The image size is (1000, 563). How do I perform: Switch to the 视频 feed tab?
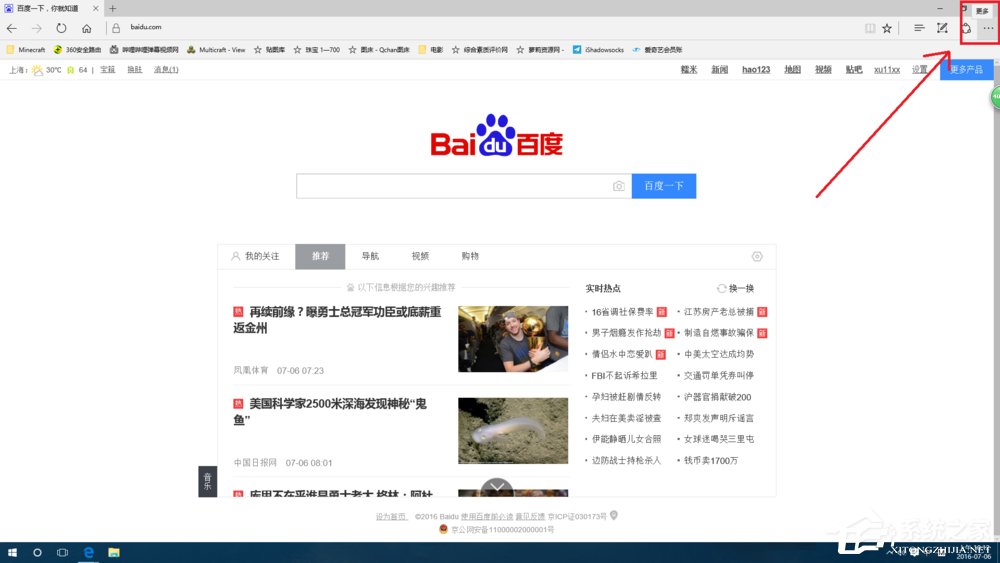pos(420,257)
